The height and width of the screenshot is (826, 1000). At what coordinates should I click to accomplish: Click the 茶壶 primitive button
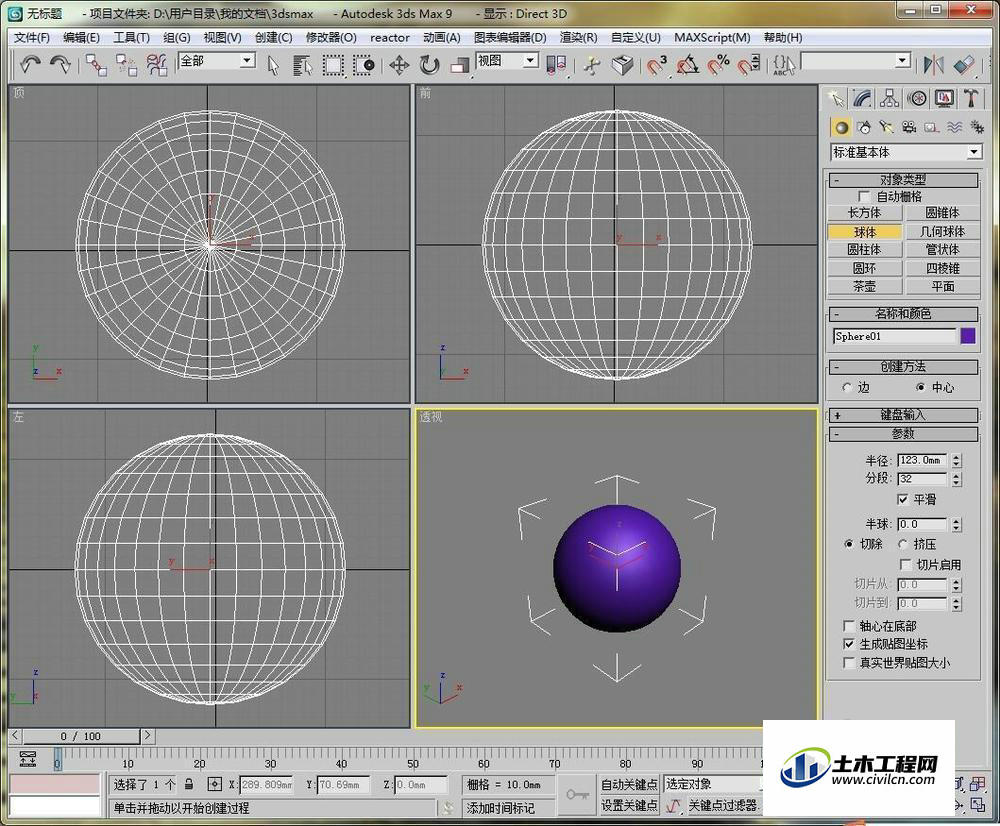click(864, 286)
